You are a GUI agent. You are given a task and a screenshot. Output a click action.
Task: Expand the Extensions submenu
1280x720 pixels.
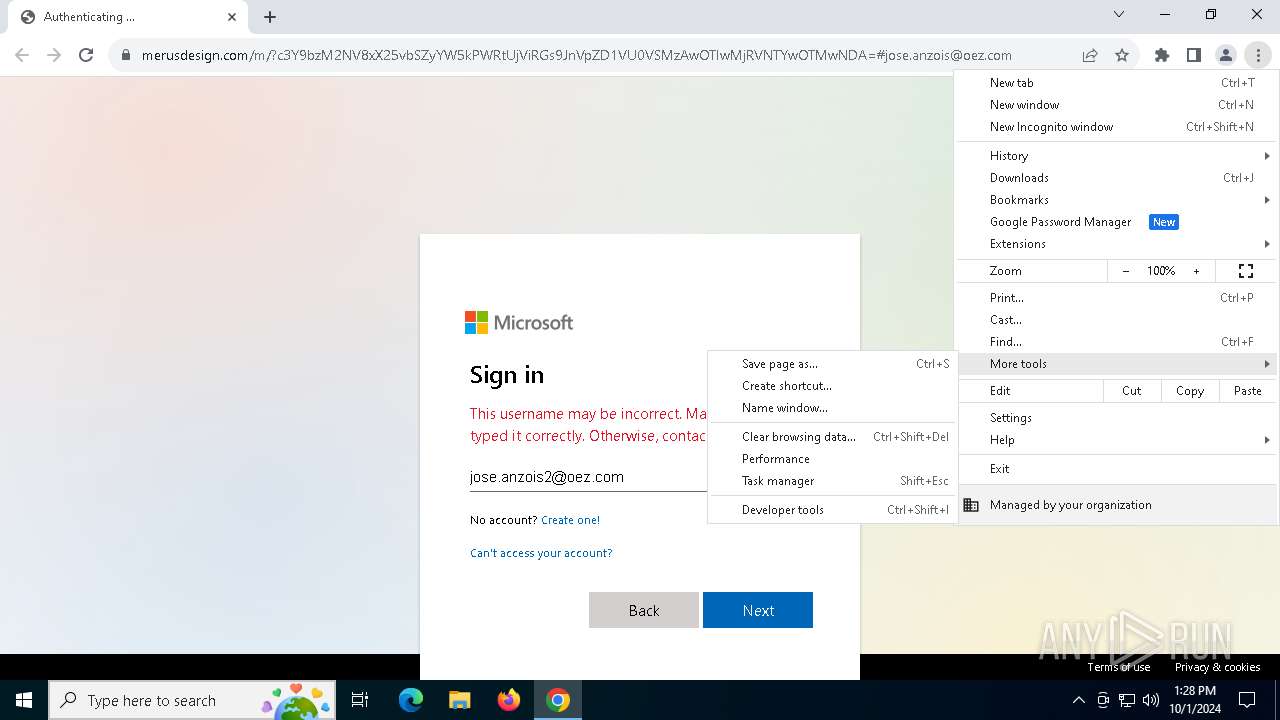(x=1117, y=244)
